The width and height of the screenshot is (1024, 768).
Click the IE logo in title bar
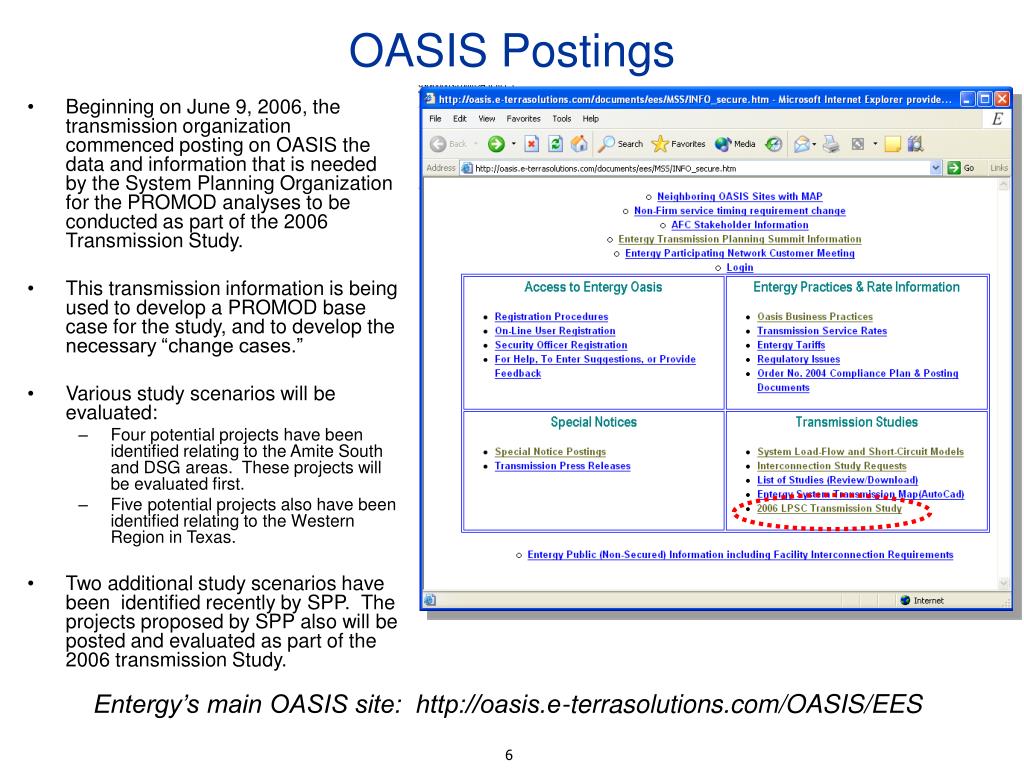(x=430, y=99)
